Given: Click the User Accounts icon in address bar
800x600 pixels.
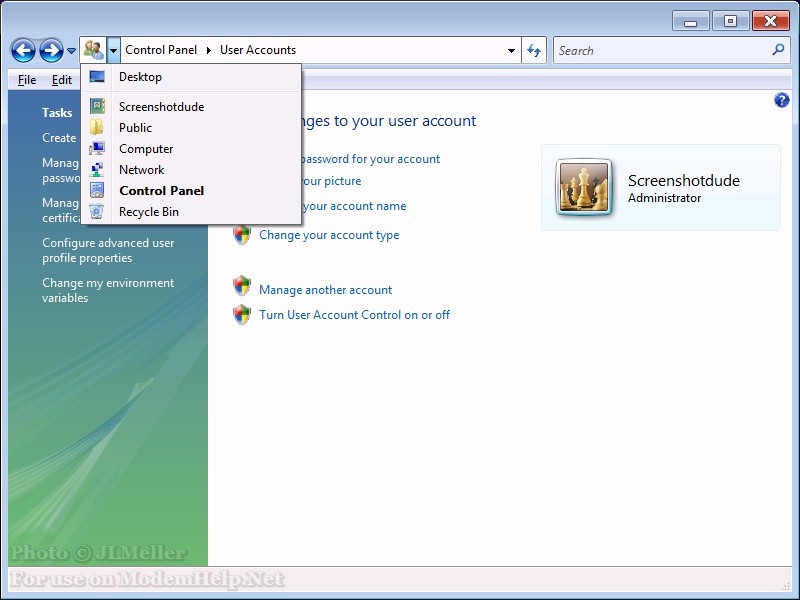Looking at the screenshot, I should (93, 50).
